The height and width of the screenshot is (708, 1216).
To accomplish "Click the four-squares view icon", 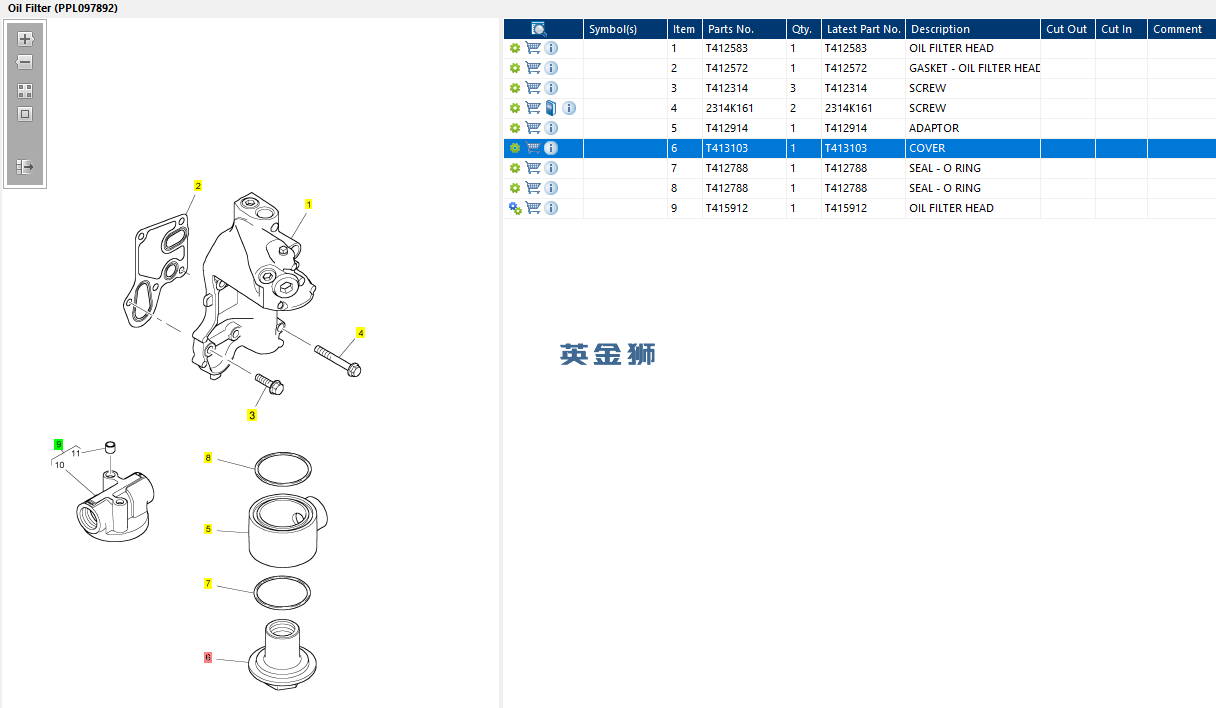I will (26, 91).
